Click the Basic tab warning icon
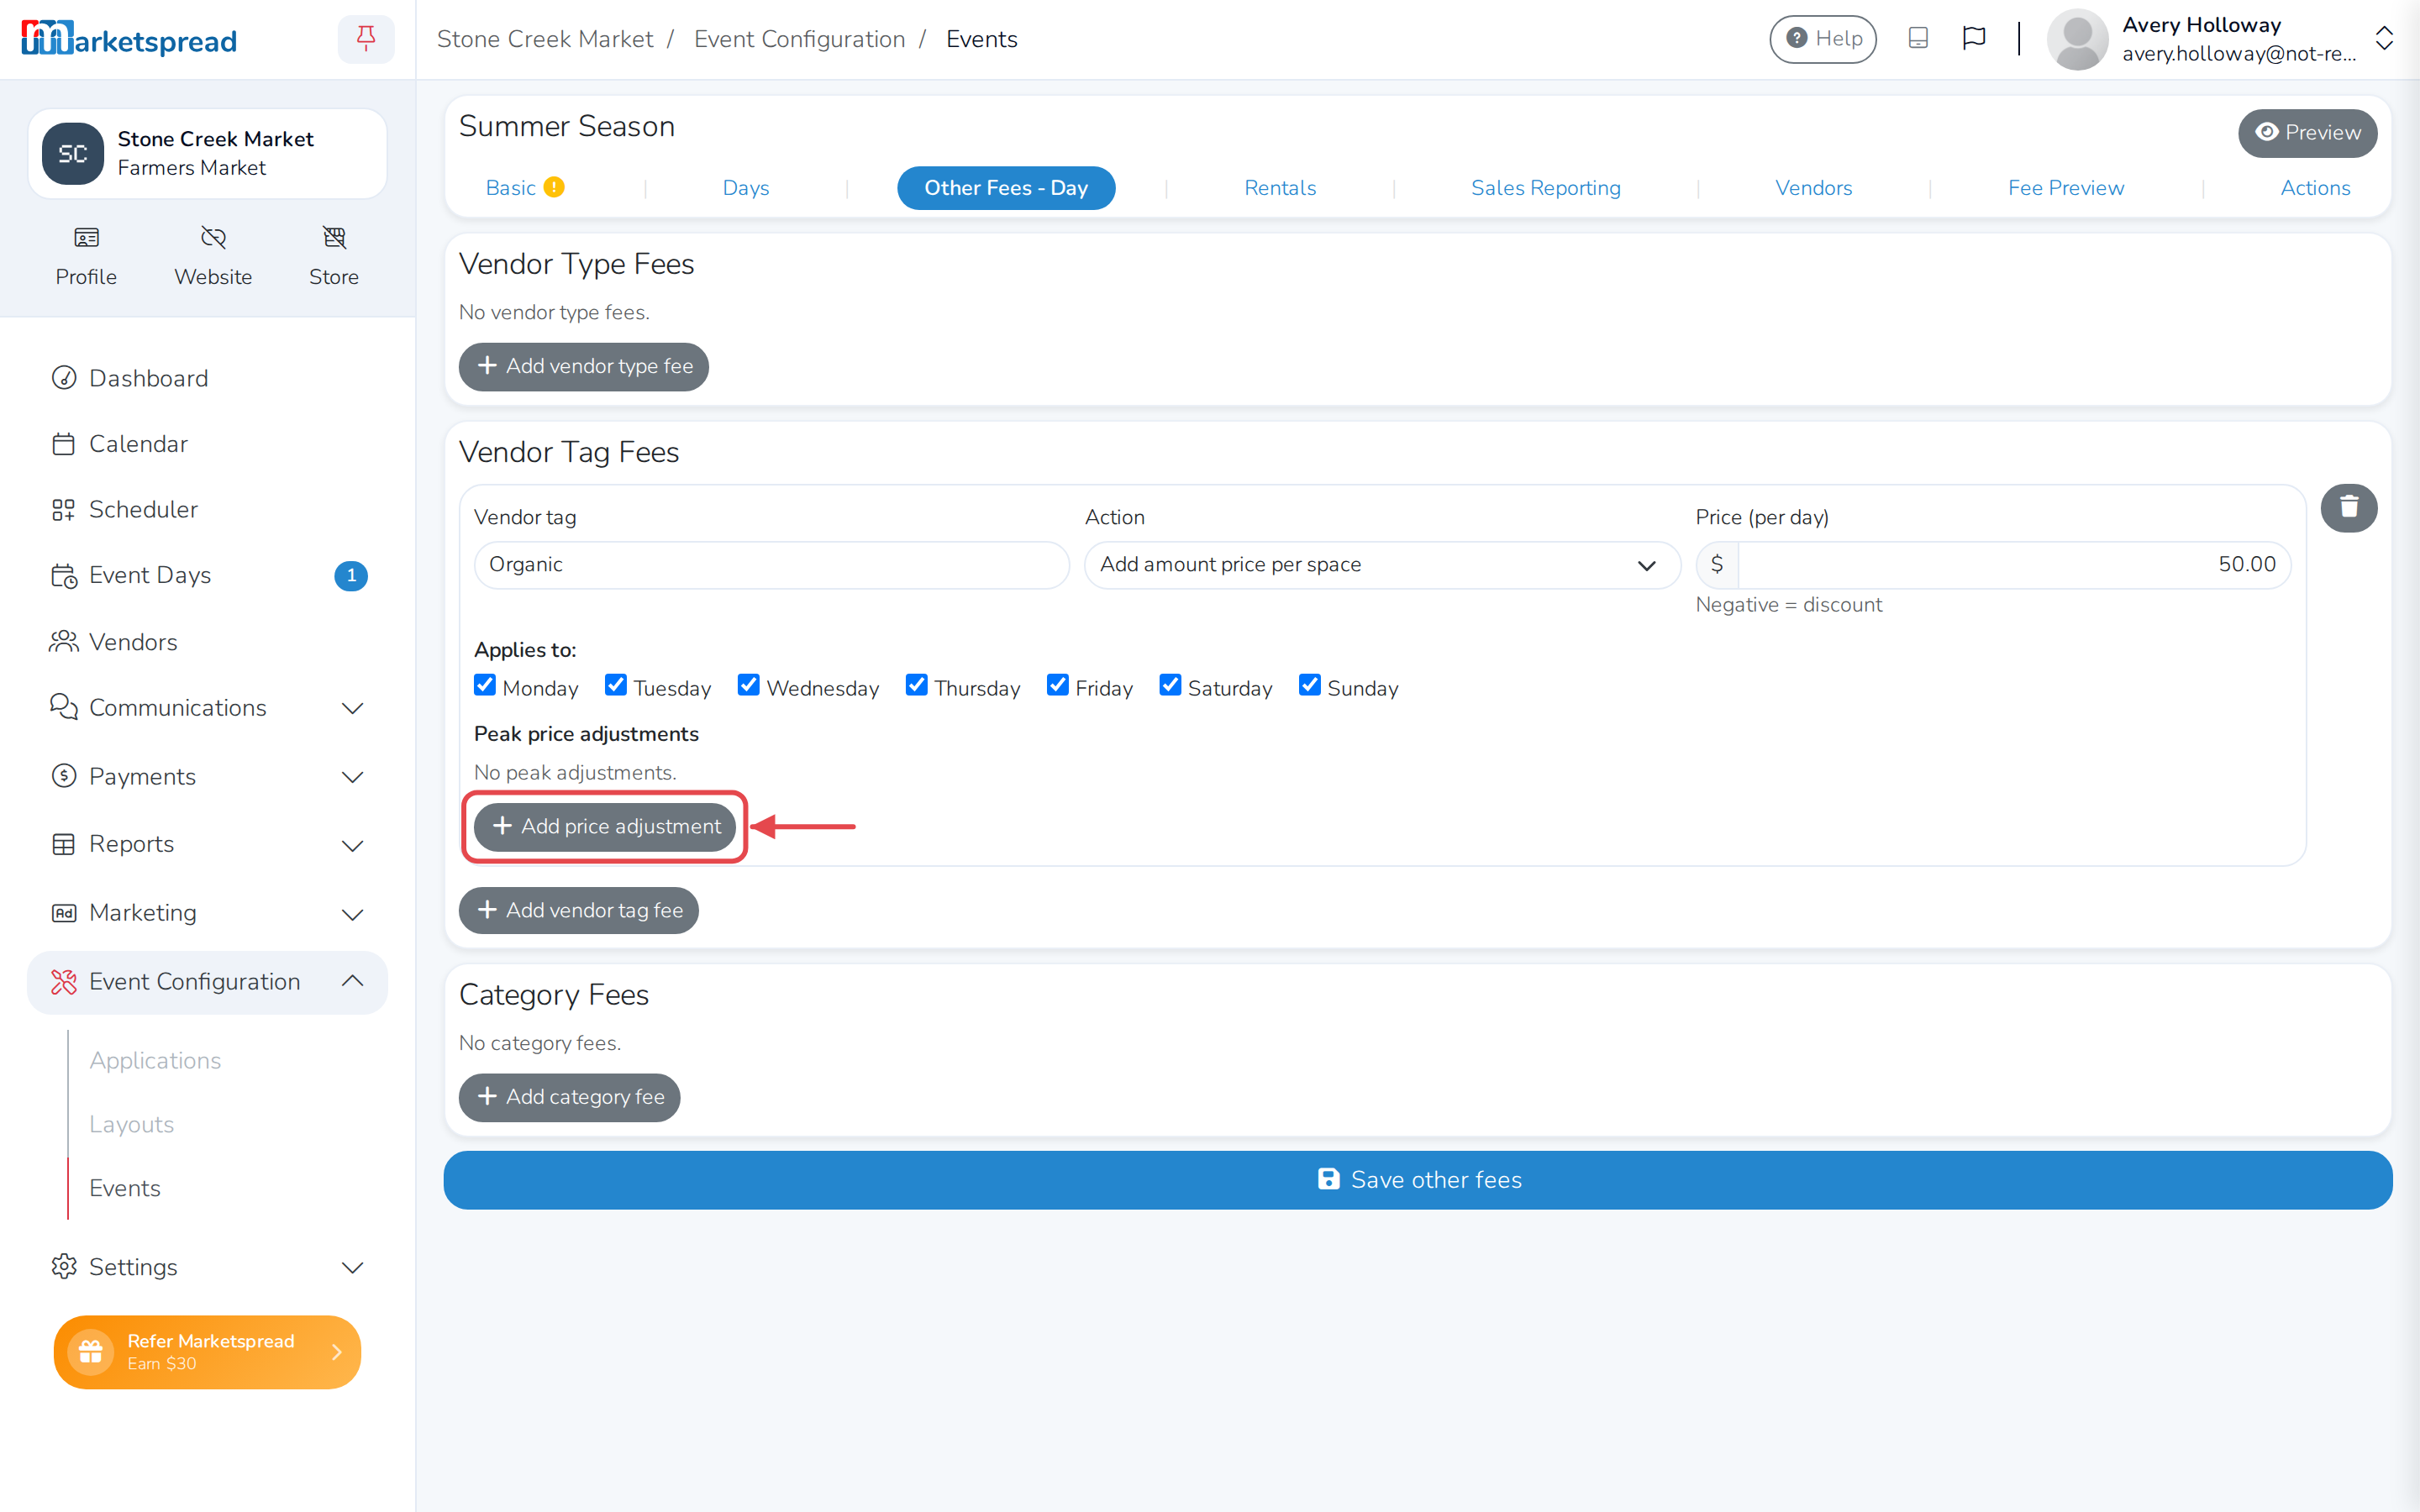Screen dimensions: 2420x1512 (554, 187)
